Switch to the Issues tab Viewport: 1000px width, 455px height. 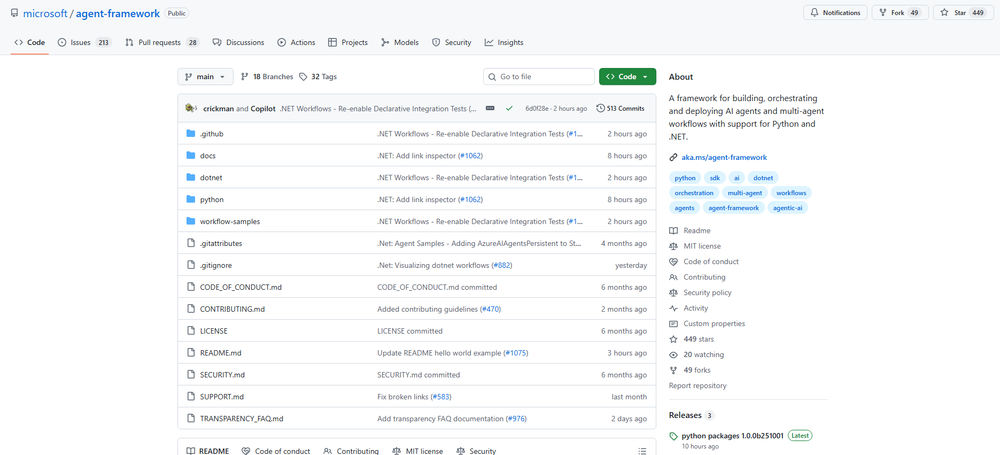click(85, 42)
